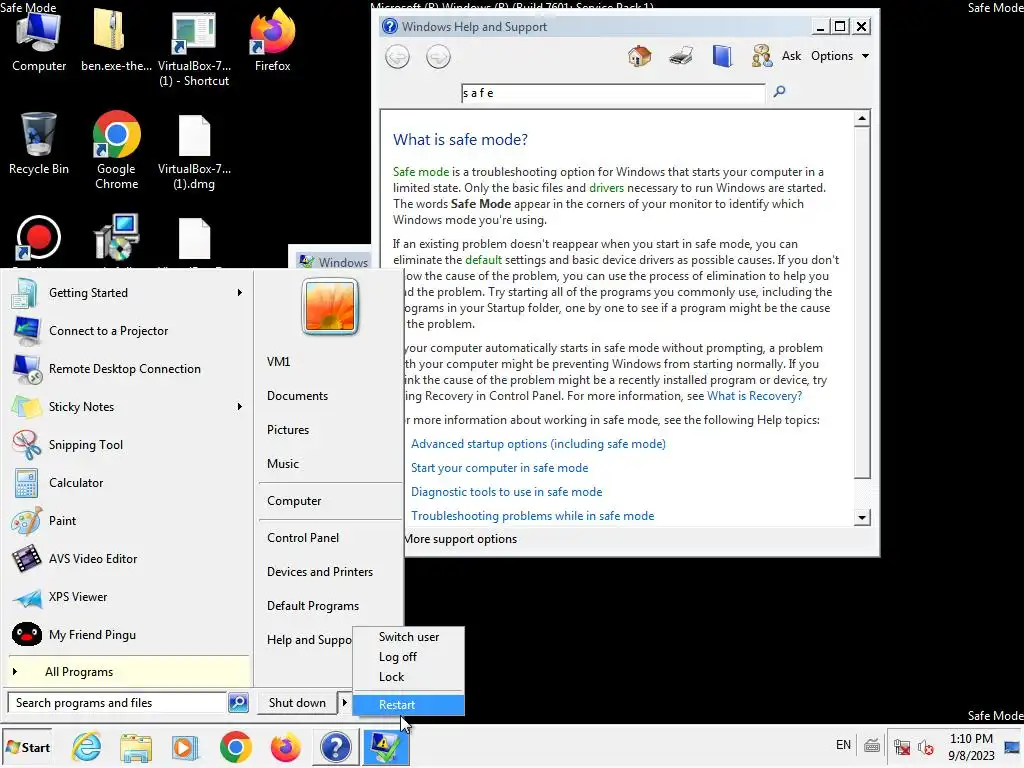1024x768 pixels.
Task: Open Documents from Start menu
Action: [x=297, y=396]
